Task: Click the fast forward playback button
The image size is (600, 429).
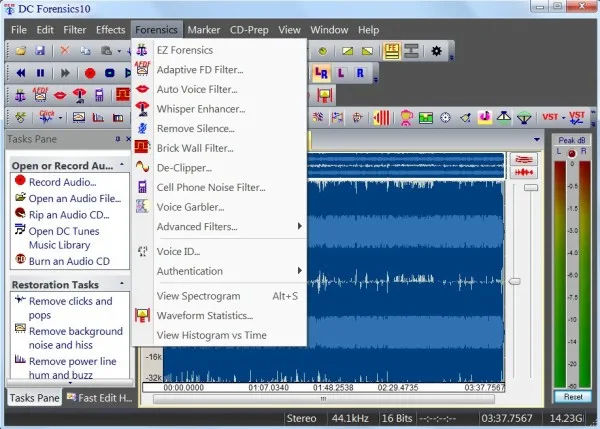Action: click(65, 73)
